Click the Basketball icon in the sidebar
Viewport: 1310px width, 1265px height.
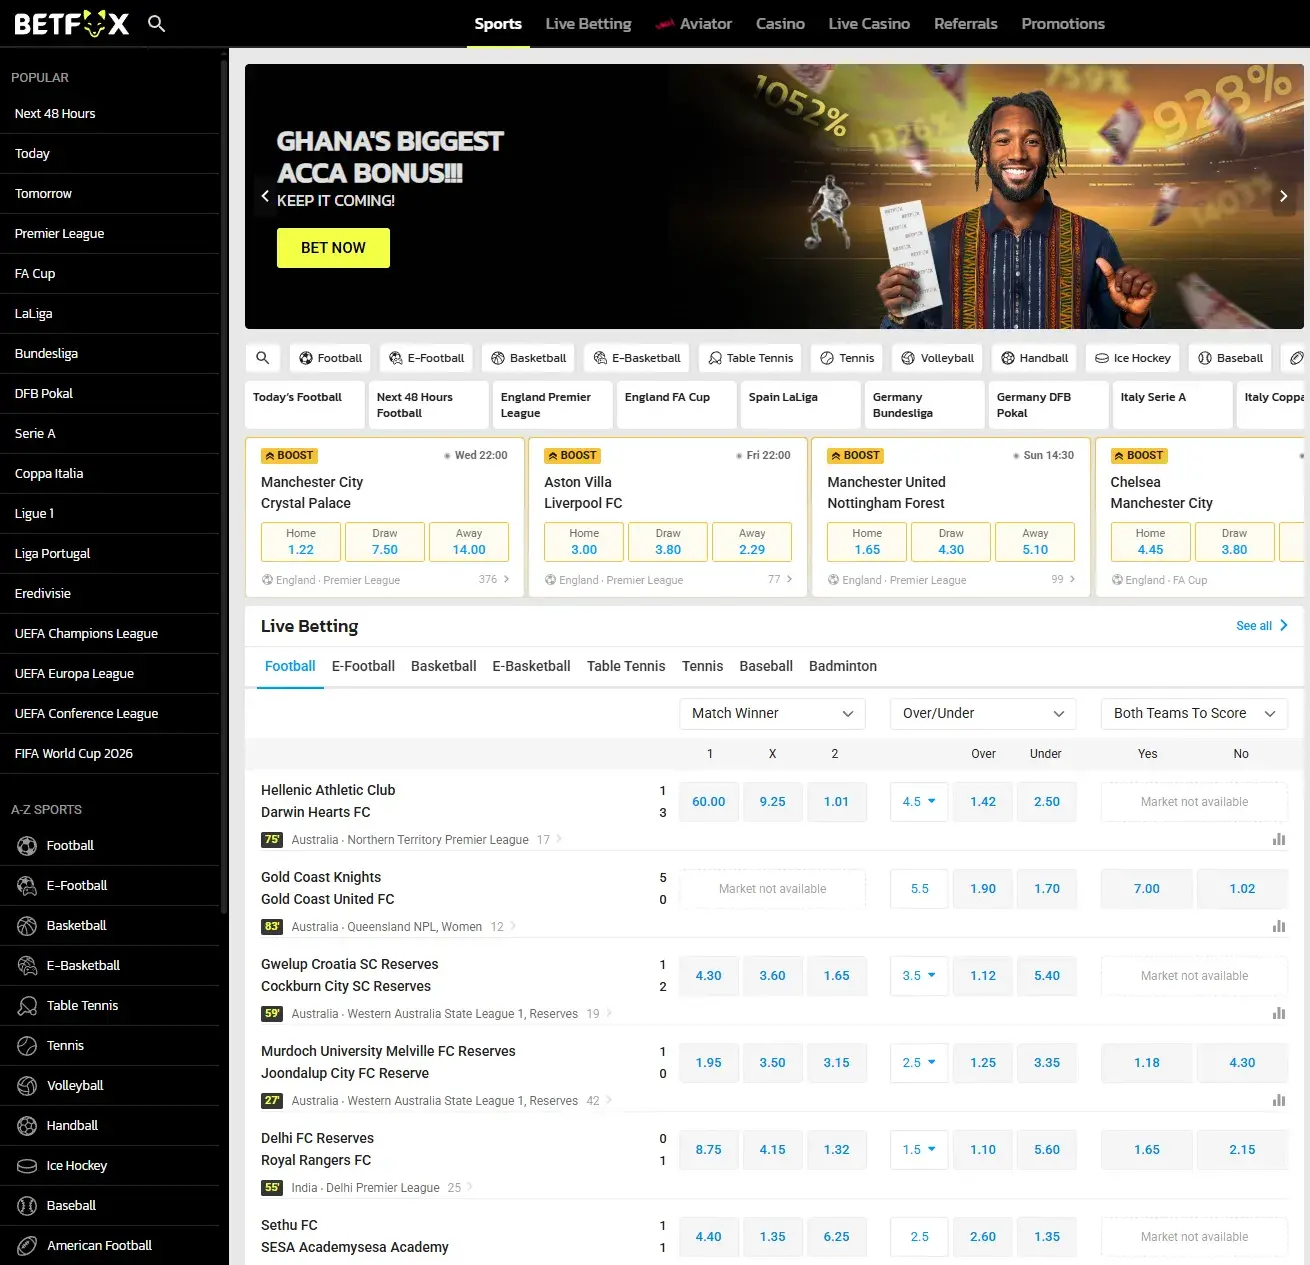[27, 926]
